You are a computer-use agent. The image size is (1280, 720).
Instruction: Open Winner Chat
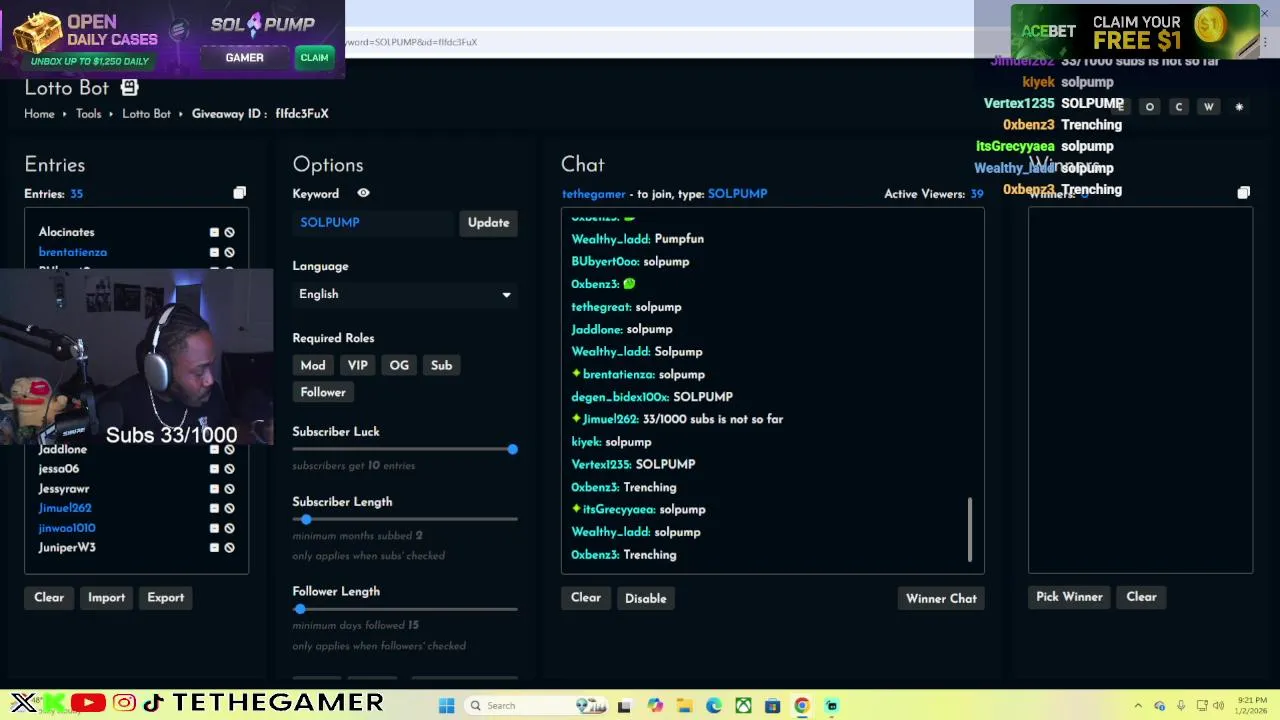tap(941, 598)
